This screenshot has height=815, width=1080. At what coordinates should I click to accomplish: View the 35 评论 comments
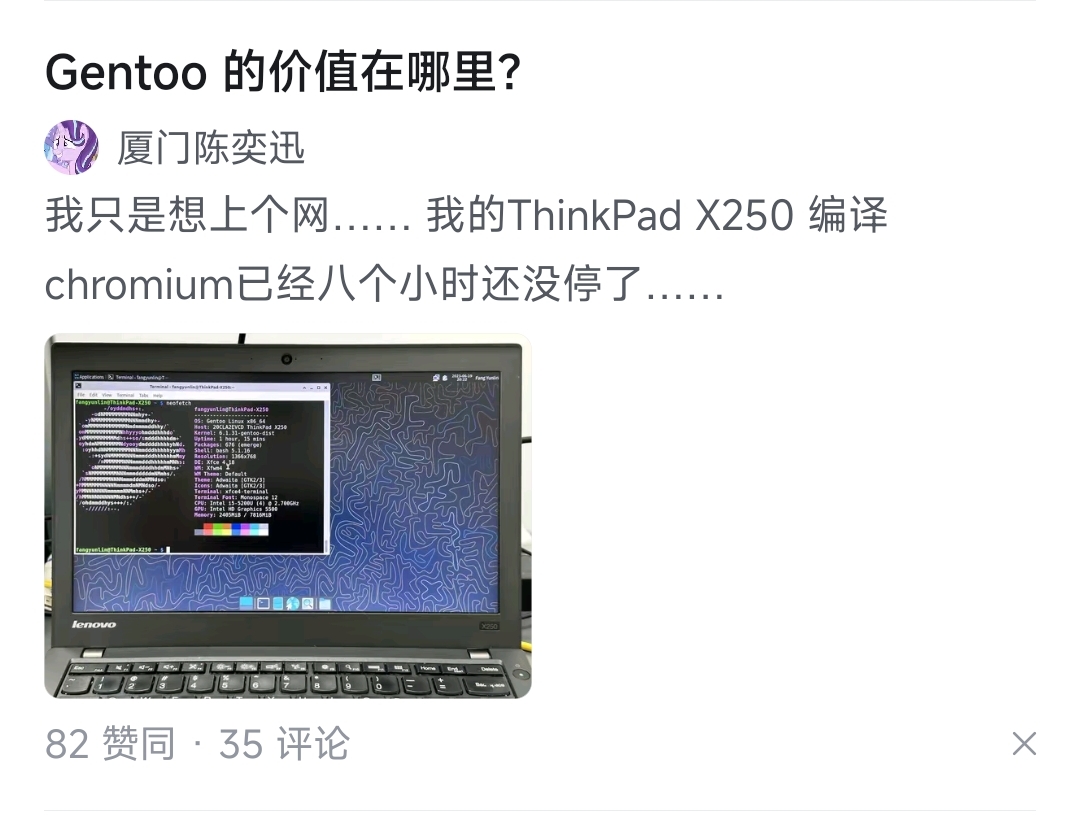point(284,744)
